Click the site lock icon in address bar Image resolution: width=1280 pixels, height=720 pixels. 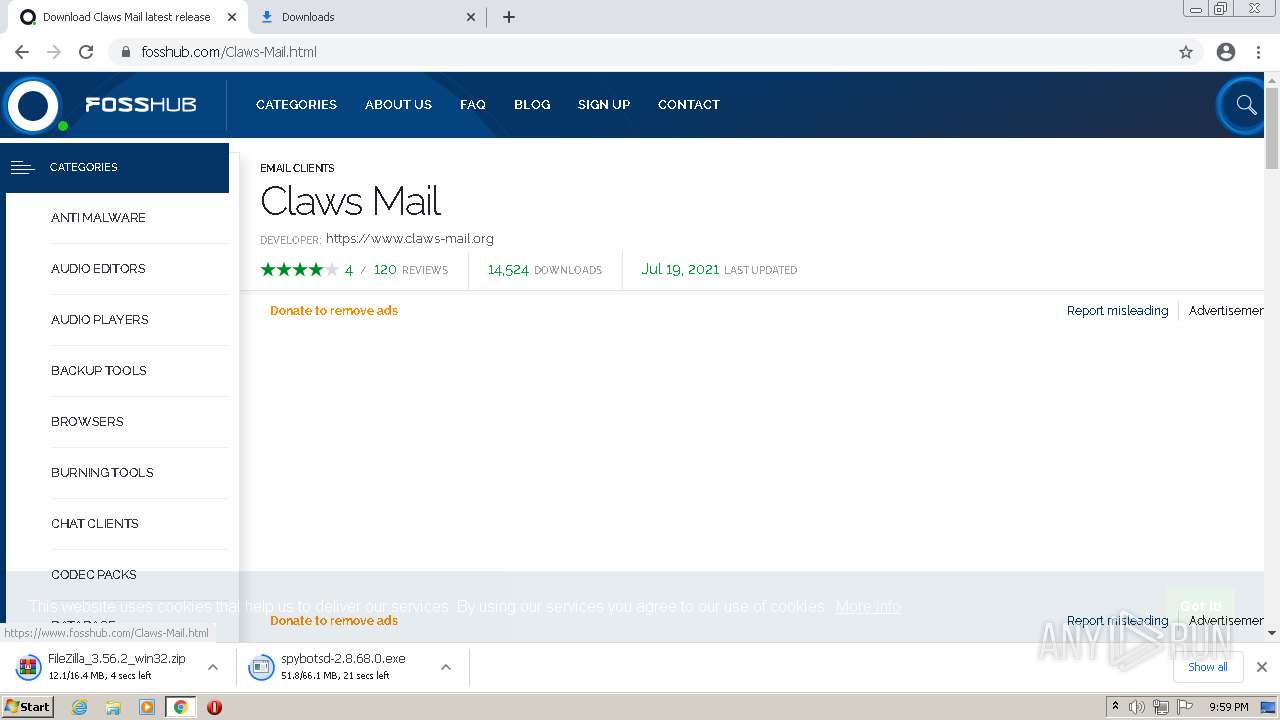point(125,52)
